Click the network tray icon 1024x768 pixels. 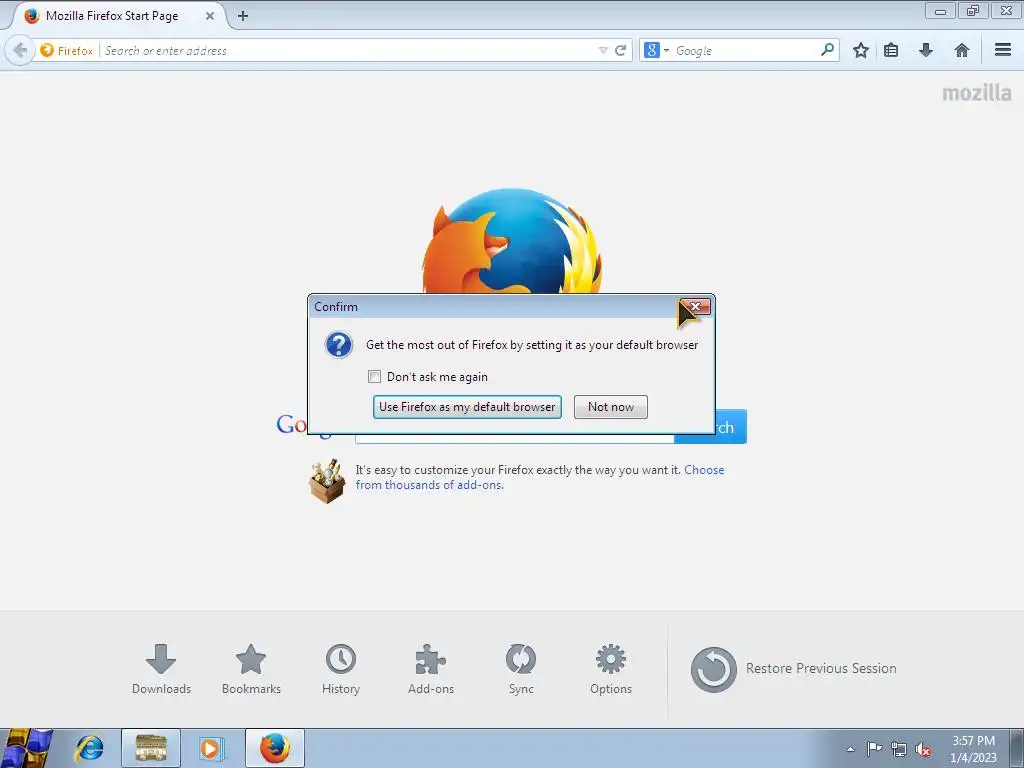click(x=899, y=750)
